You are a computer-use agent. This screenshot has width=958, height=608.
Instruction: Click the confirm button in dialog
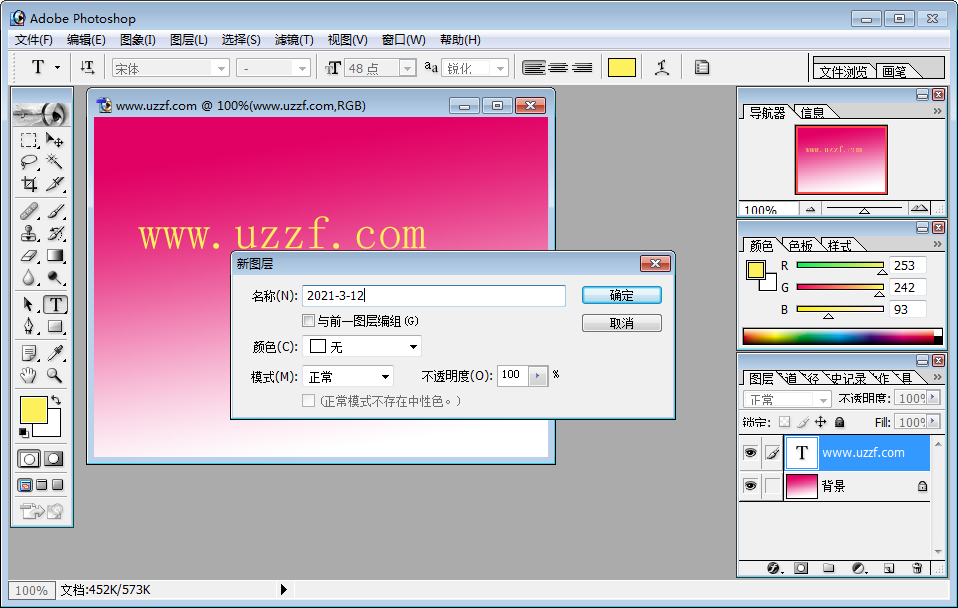pos(621,295)
